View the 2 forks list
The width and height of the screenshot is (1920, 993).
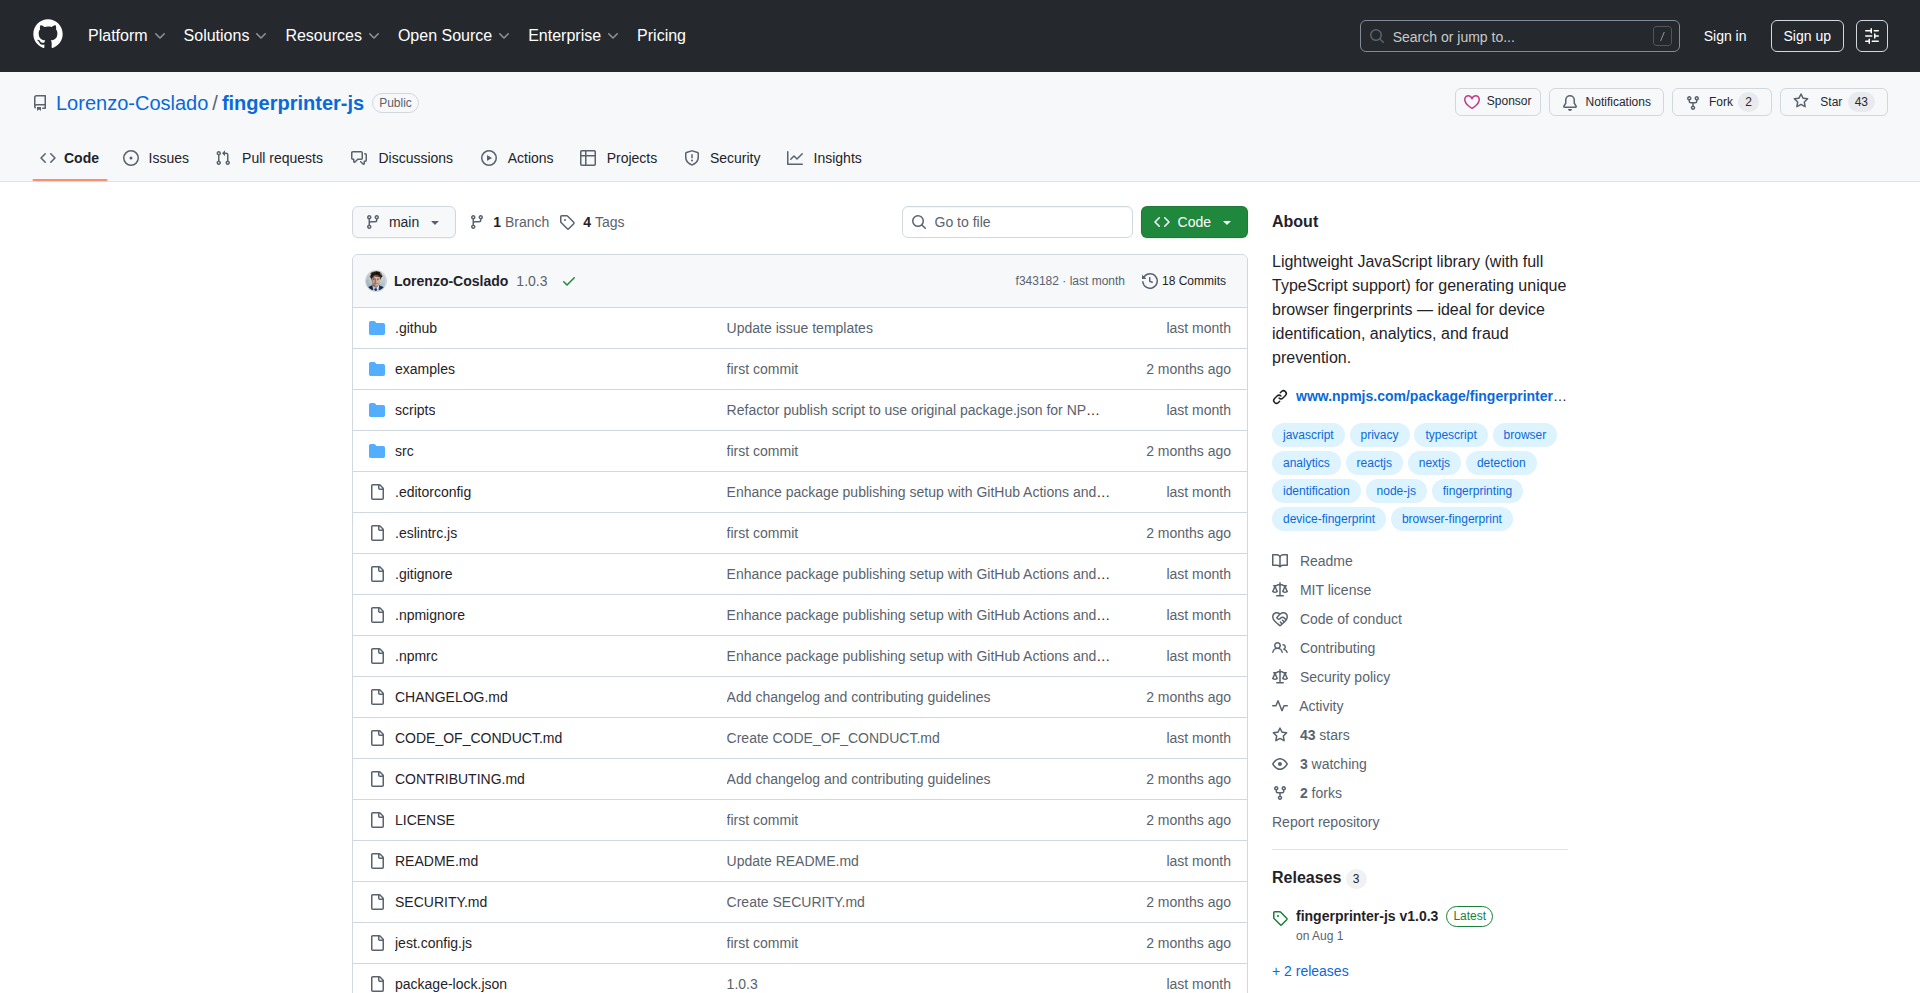coord(1307,793)
